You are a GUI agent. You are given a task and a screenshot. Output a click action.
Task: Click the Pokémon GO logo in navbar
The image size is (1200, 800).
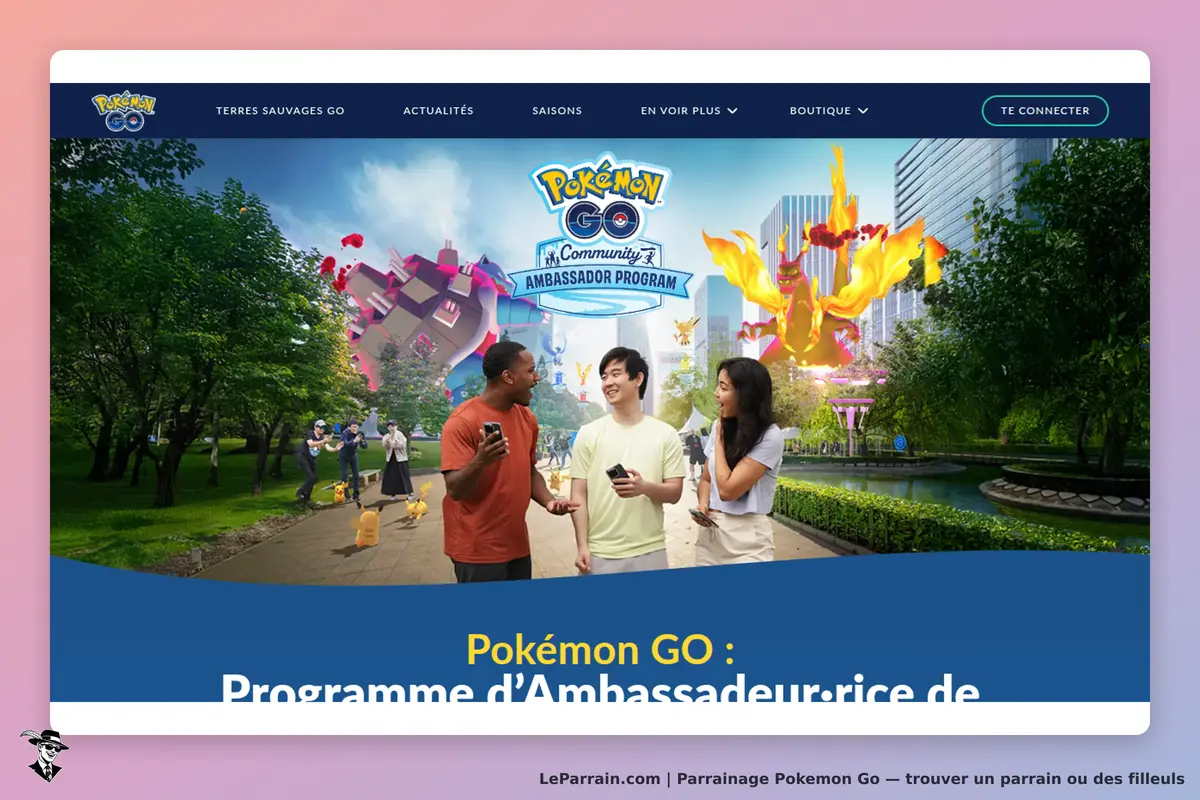[124, 111]
